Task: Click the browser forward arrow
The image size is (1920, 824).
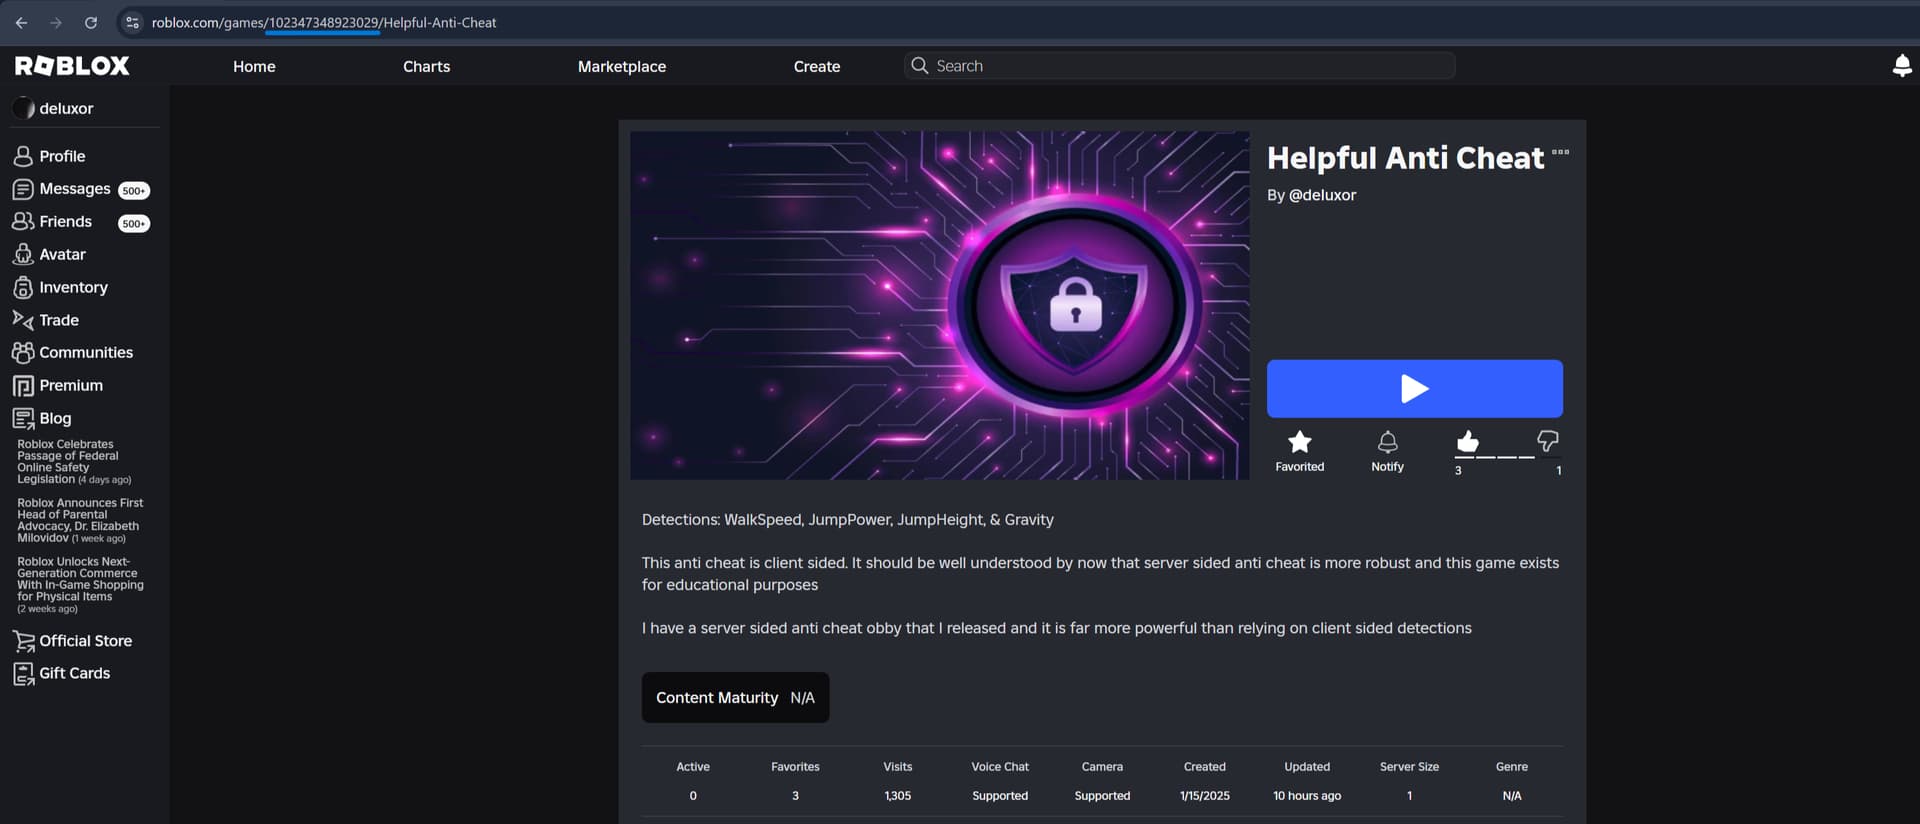Action: point(56,22)
